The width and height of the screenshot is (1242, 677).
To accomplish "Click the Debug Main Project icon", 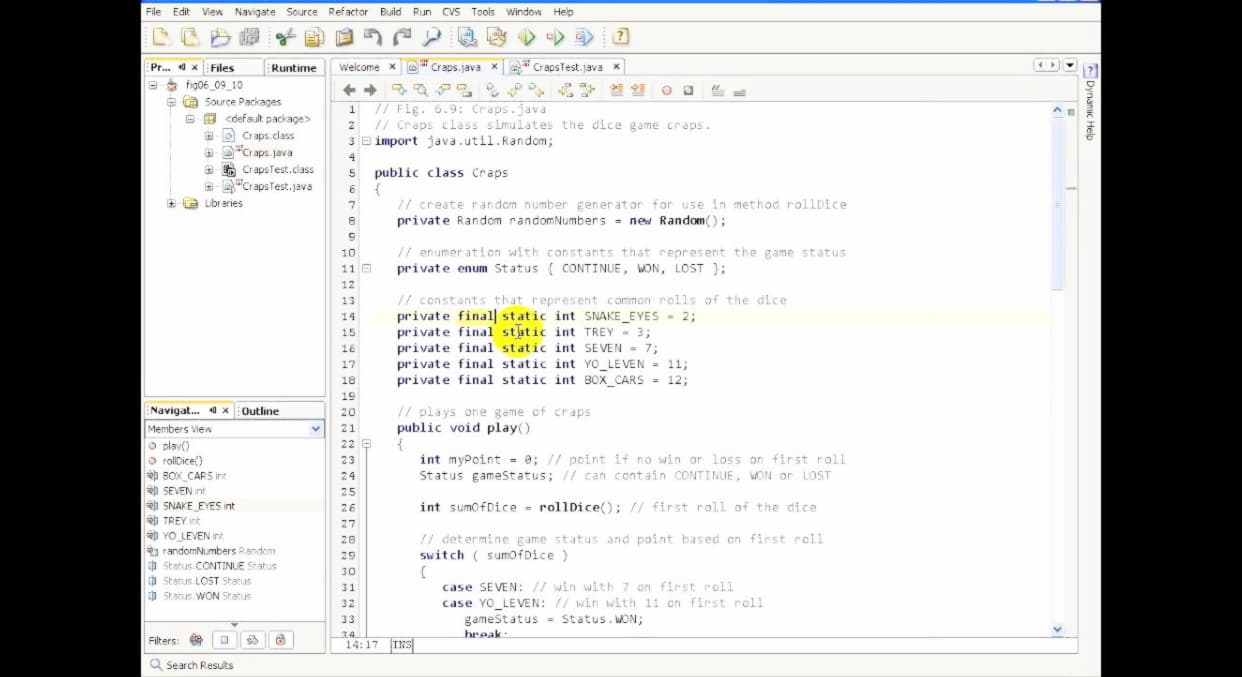I will click(555, 37).
